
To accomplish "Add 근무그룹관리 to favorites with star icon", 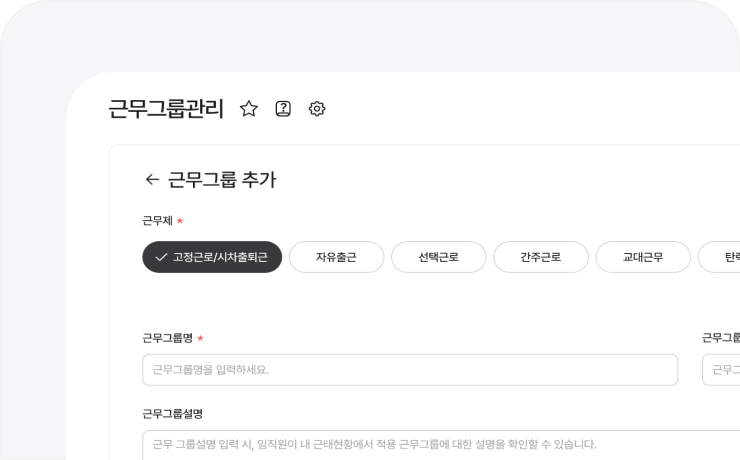I will (249, 109).
